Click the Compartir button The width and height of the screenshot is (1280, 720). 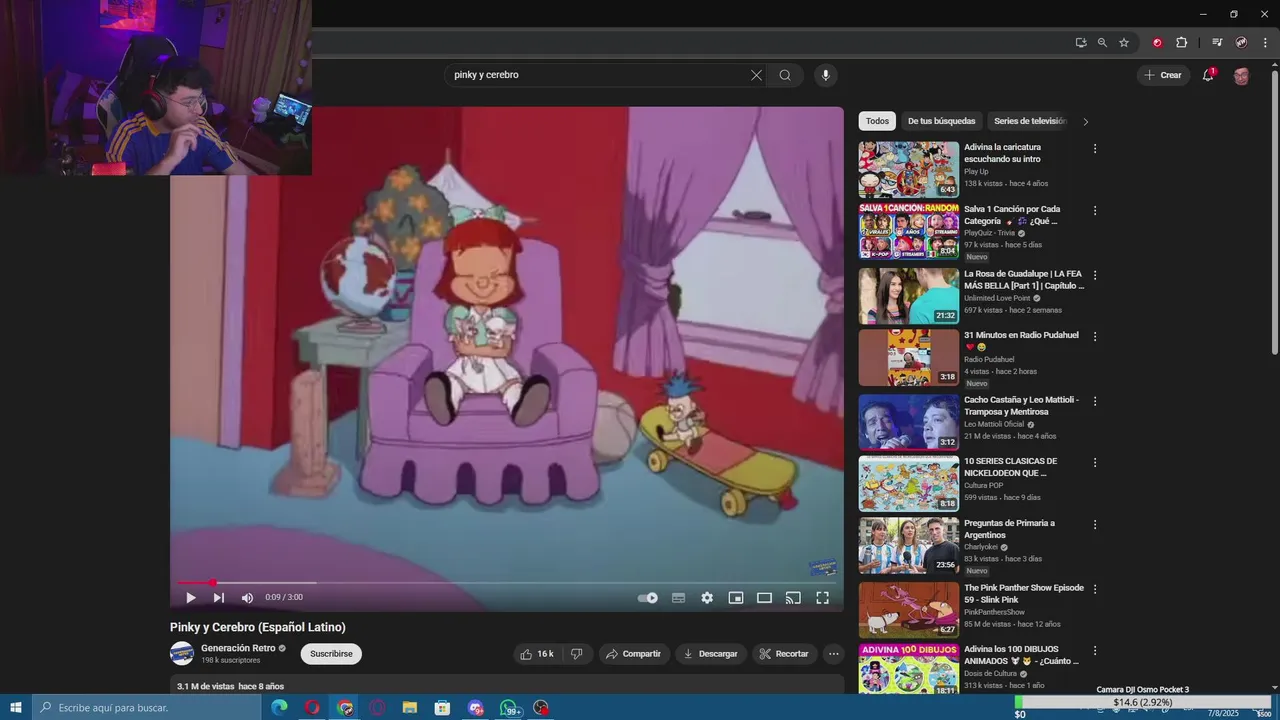(634, 654)
